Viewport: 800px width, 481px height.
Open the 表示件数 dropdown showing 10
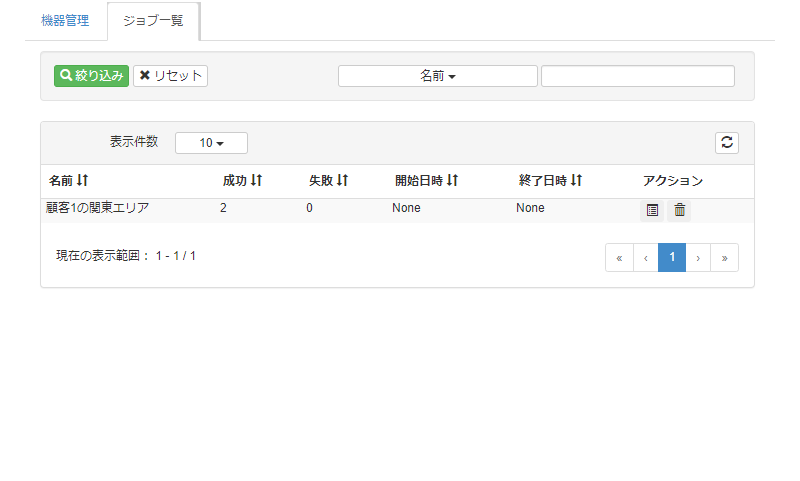click(x=211, y=143)
